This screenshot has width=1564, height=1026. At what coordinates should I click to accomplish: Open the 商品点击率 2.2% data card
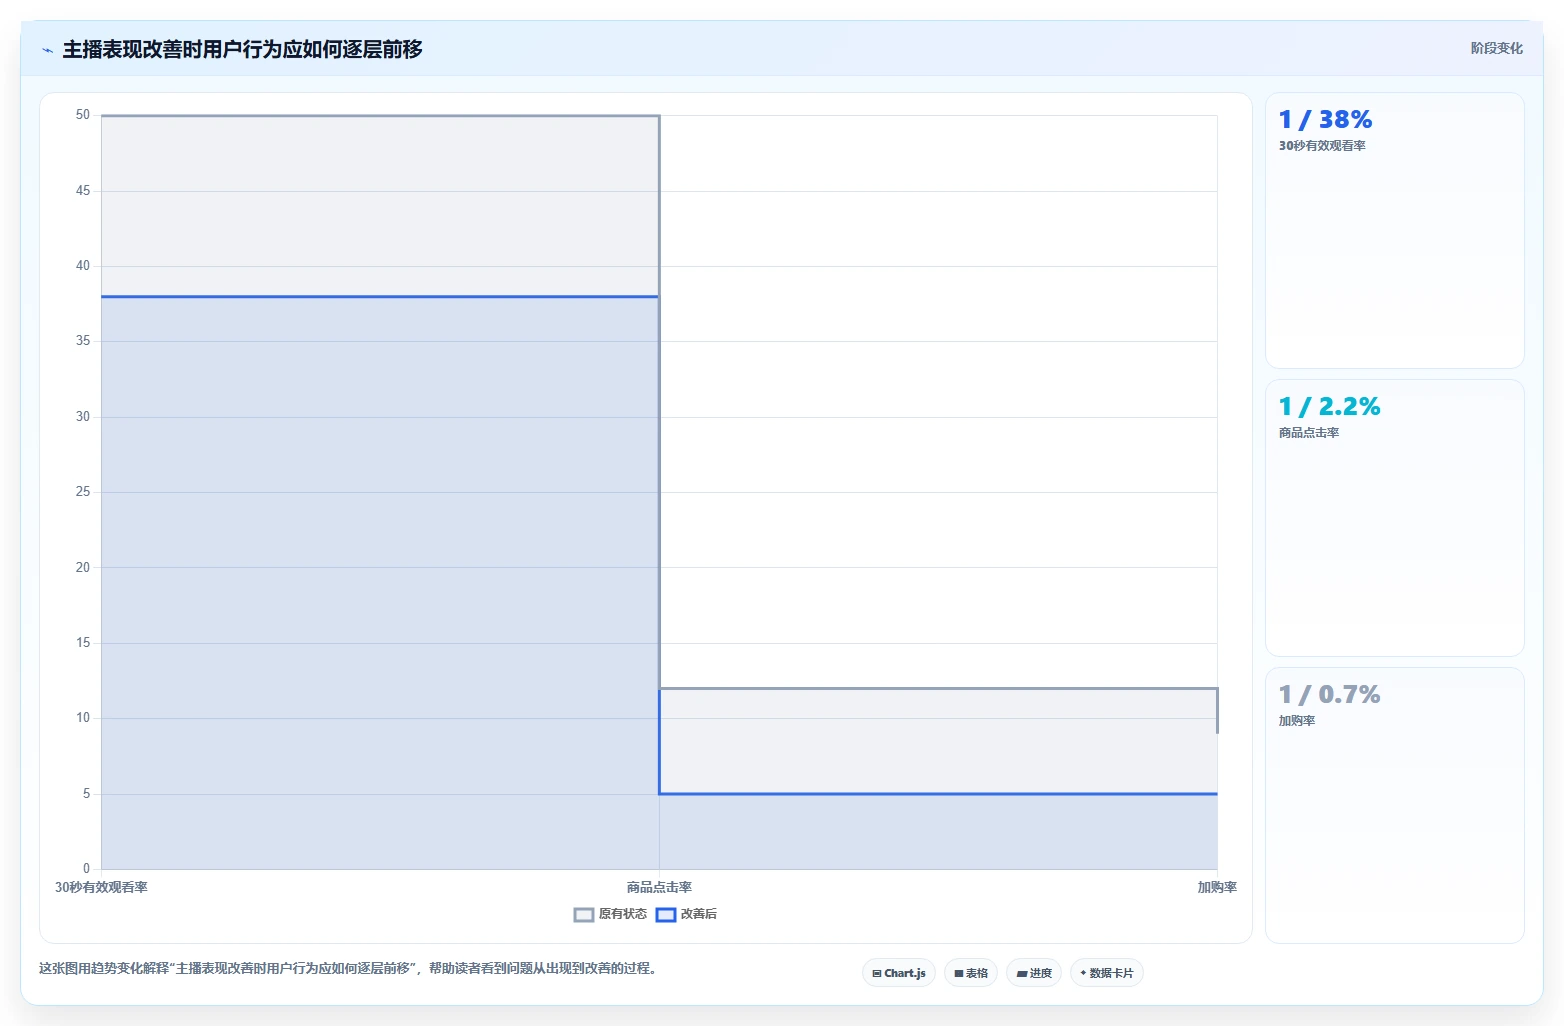tap(1395, 518)
